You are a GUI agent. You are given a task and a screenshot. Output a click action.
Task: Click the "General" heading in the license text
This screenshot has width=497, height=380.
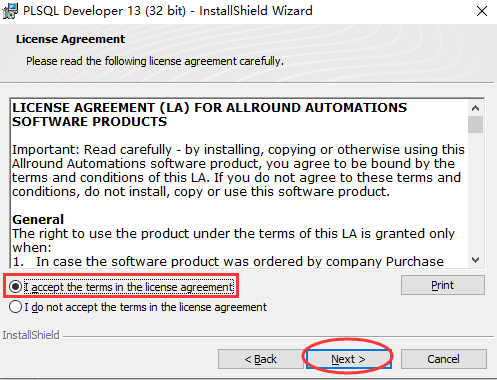(38, 220)
